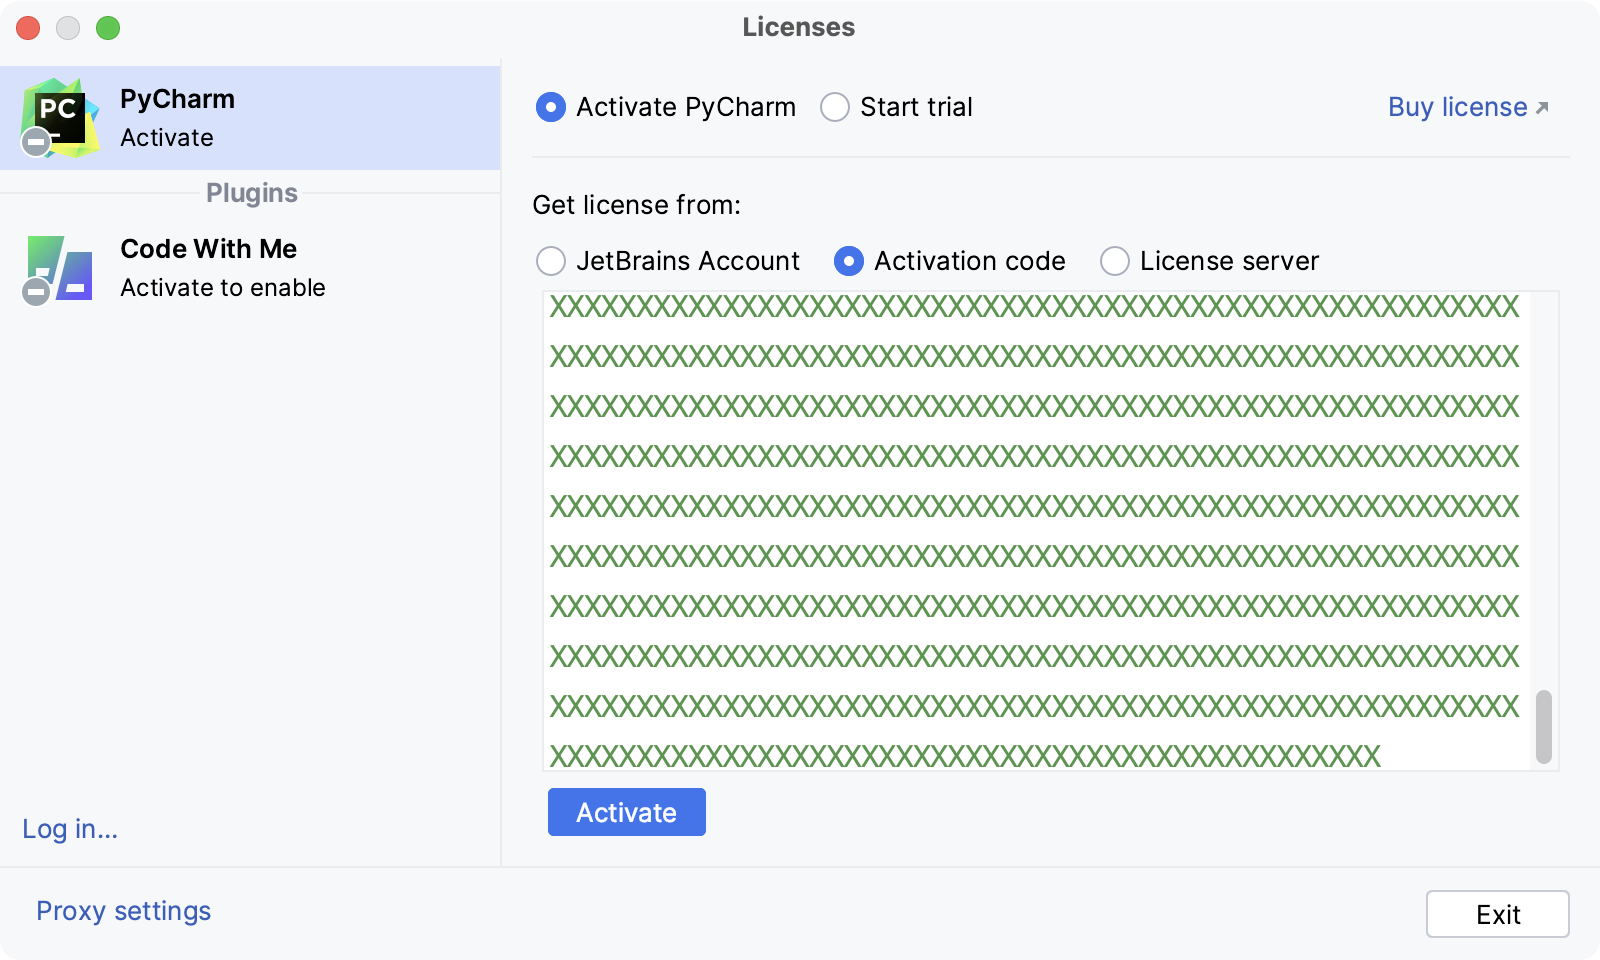The width and height of the screenshot is (1600, 960).
Task: Choose JetBrains Account as license source
Action: tap(550, 261)
